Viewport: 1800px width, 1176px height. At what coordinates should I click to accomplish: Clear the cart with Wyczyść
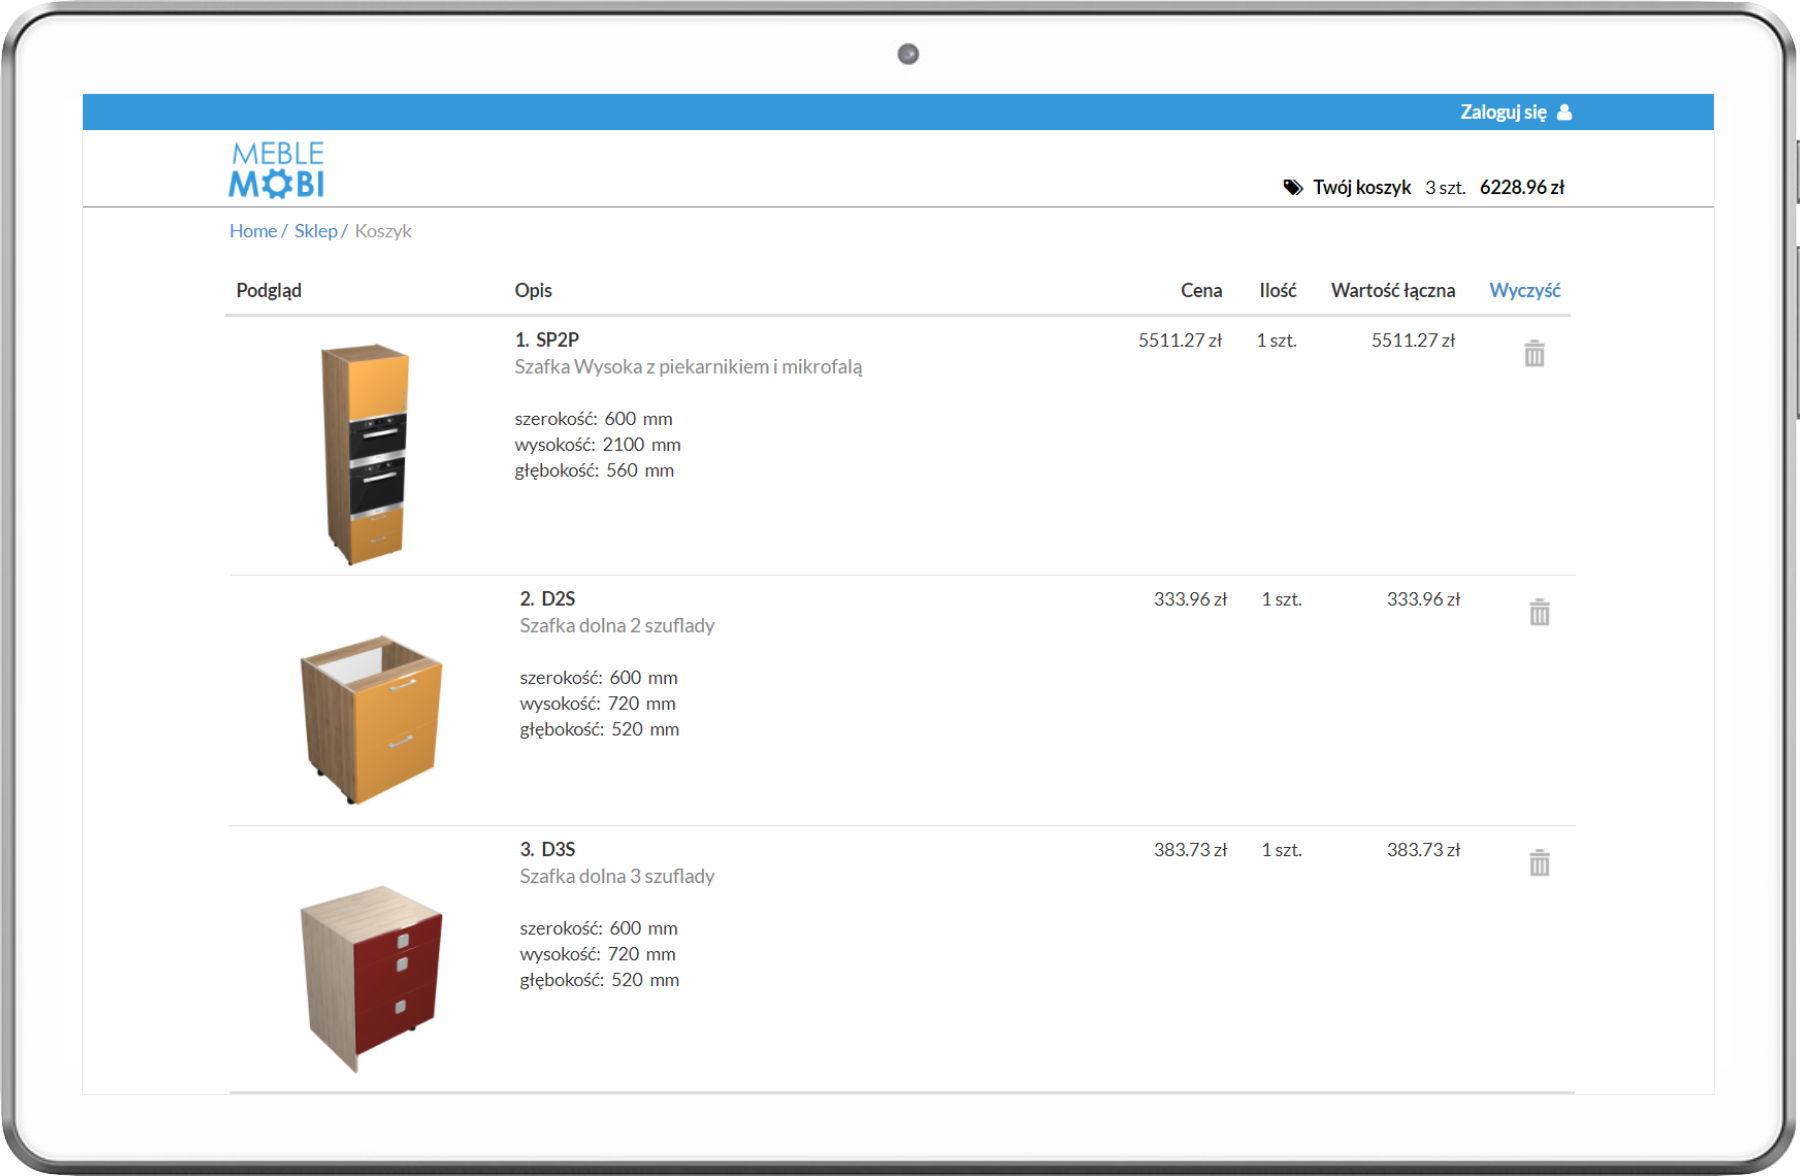pyautogui.click(x=1524, y=290)
